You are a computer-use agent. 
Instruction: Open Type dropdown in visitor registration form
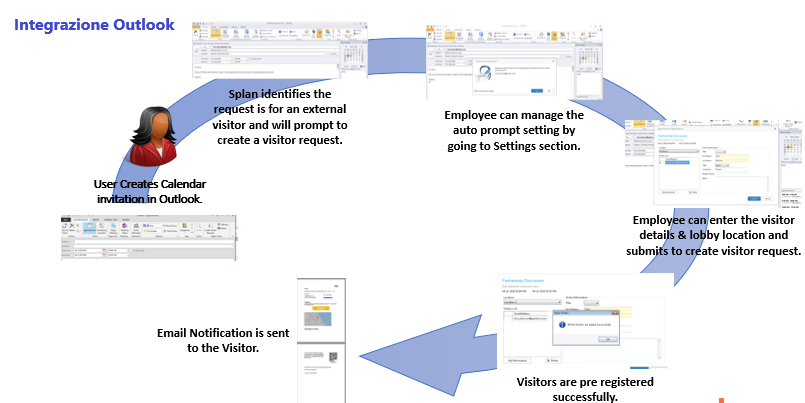coord(721,165)
